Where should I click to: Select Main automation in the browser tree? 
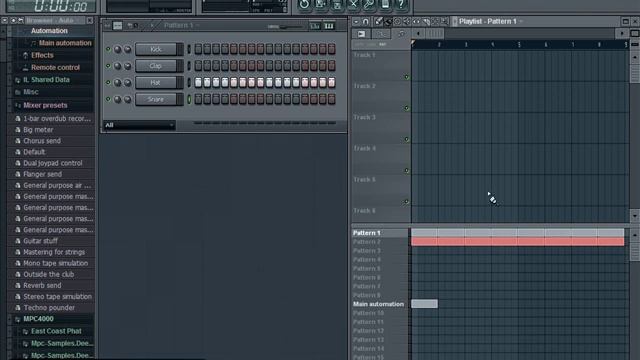(65, 43)
